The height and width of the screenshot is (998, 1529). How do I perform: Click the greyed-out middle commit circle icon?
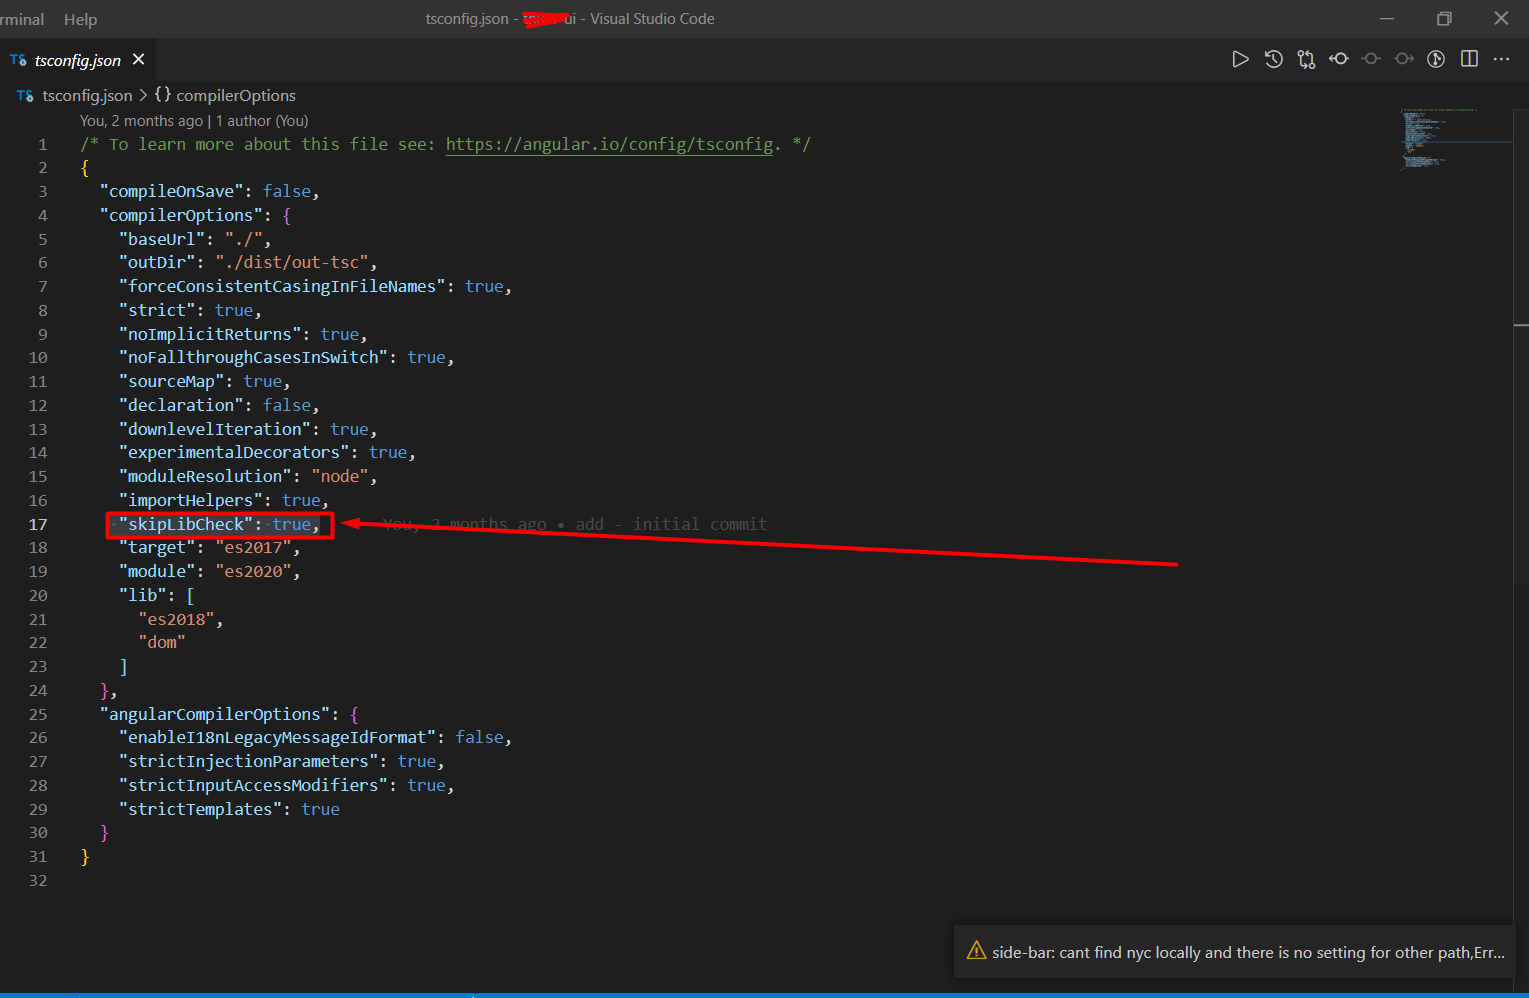[1371, 59]
